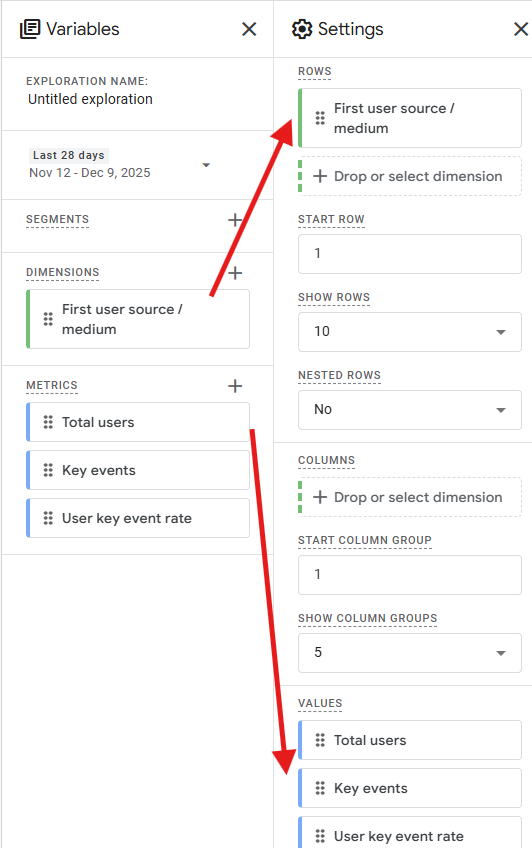Grab drag handle of Total users metric in Variables

(48, 422)
